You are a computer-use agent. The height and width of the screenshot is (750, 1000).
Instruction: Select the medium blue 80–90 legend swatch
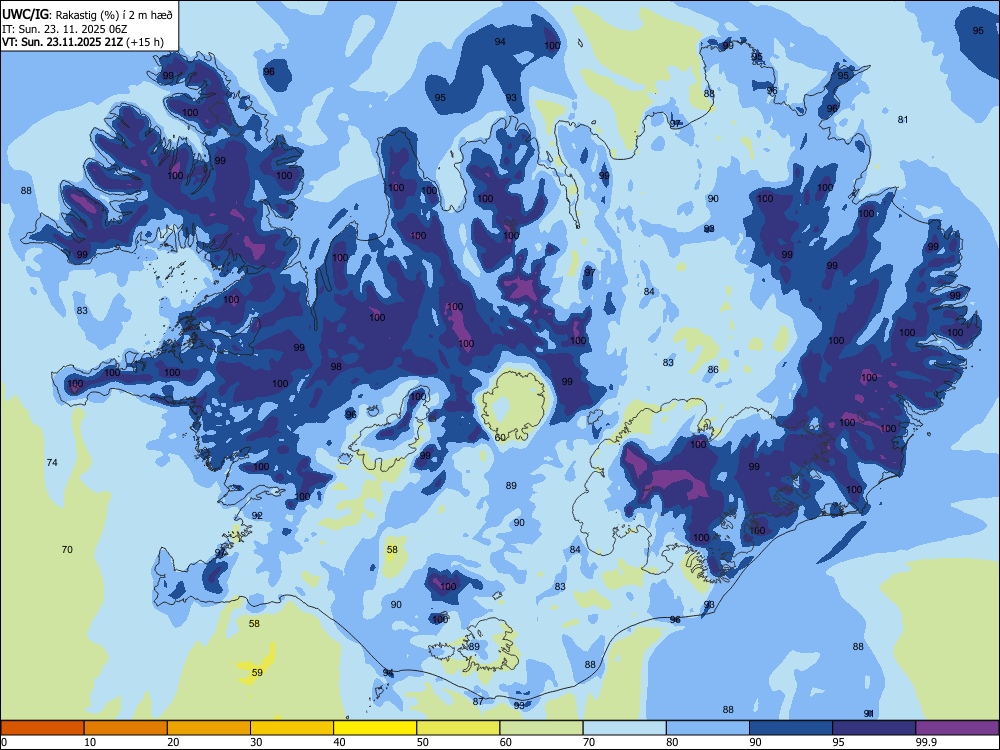[707, 728]
